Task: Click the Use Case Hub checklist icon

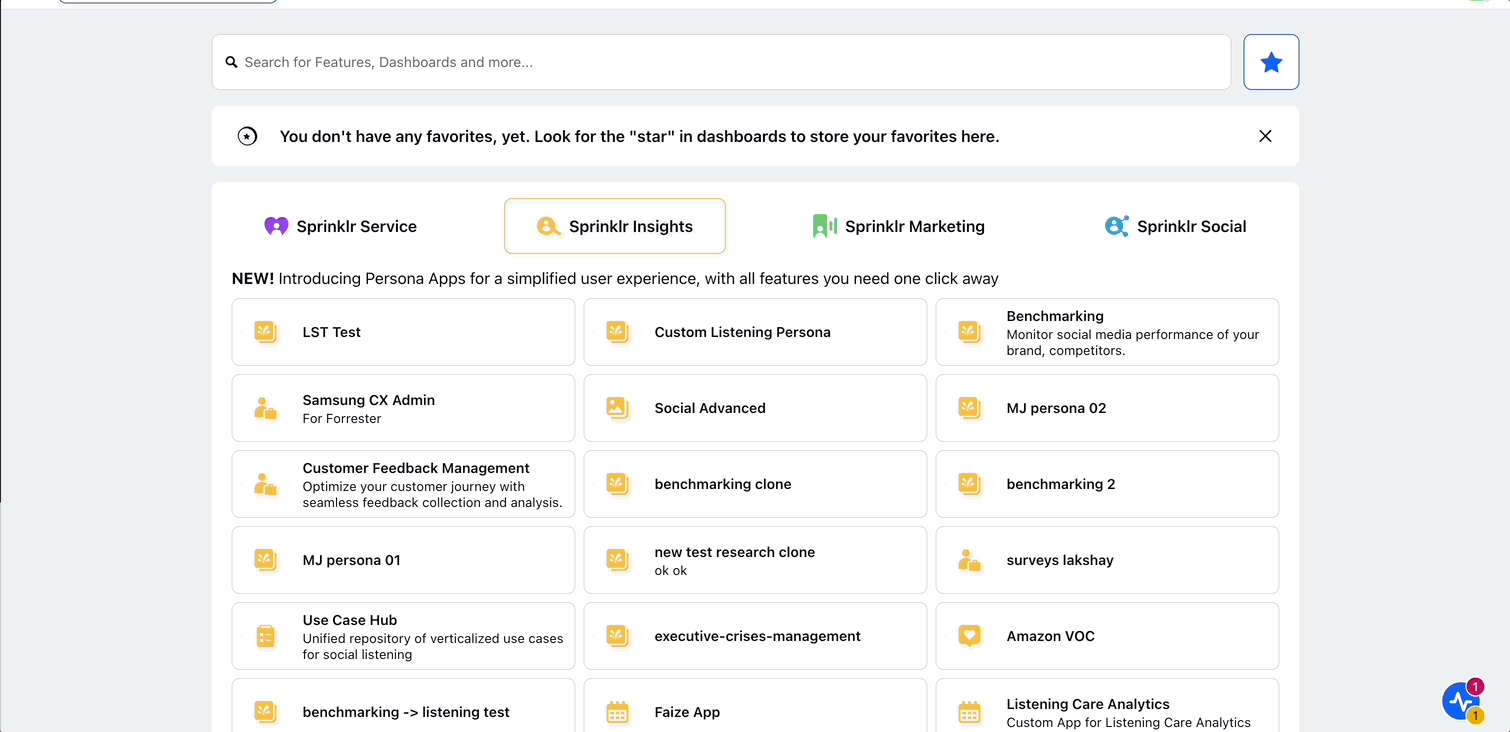Action: [265, 636]
